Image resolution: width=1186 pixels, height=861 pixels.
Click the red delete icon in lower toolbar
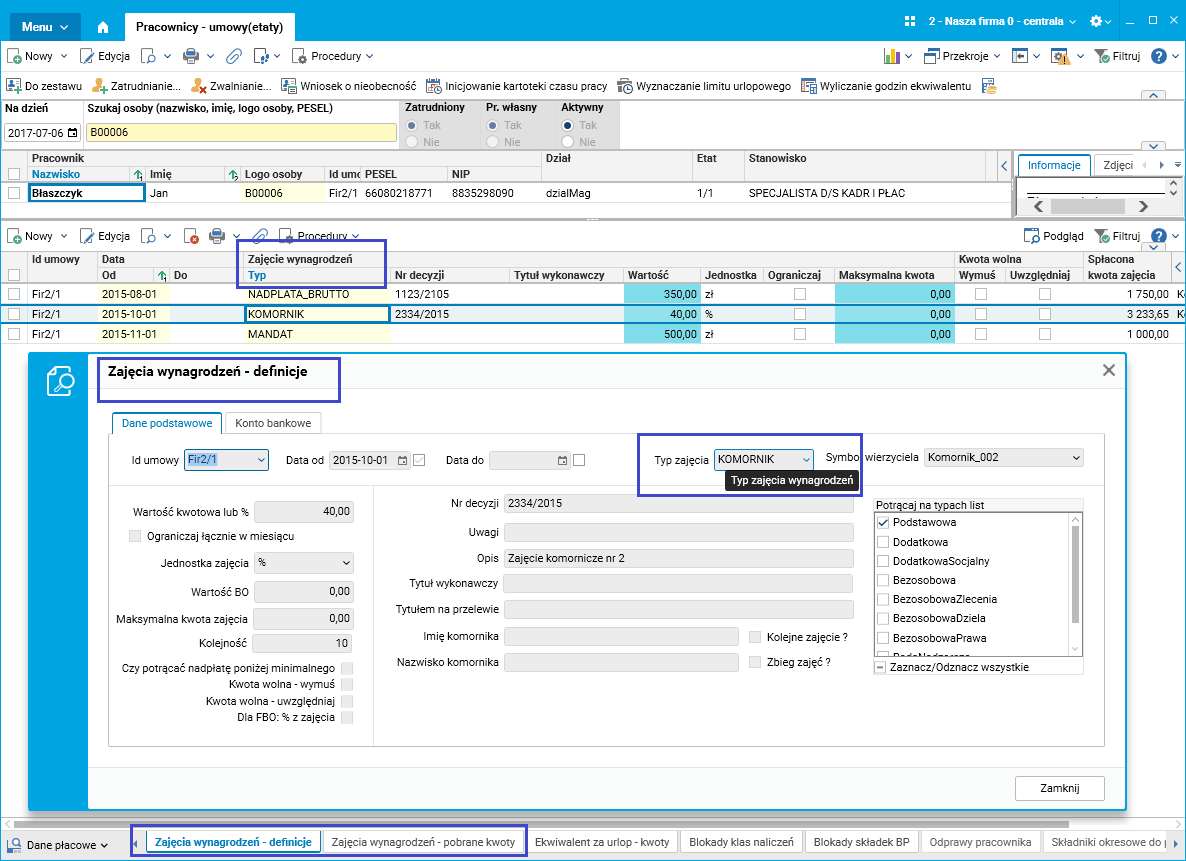coord(191,237)
